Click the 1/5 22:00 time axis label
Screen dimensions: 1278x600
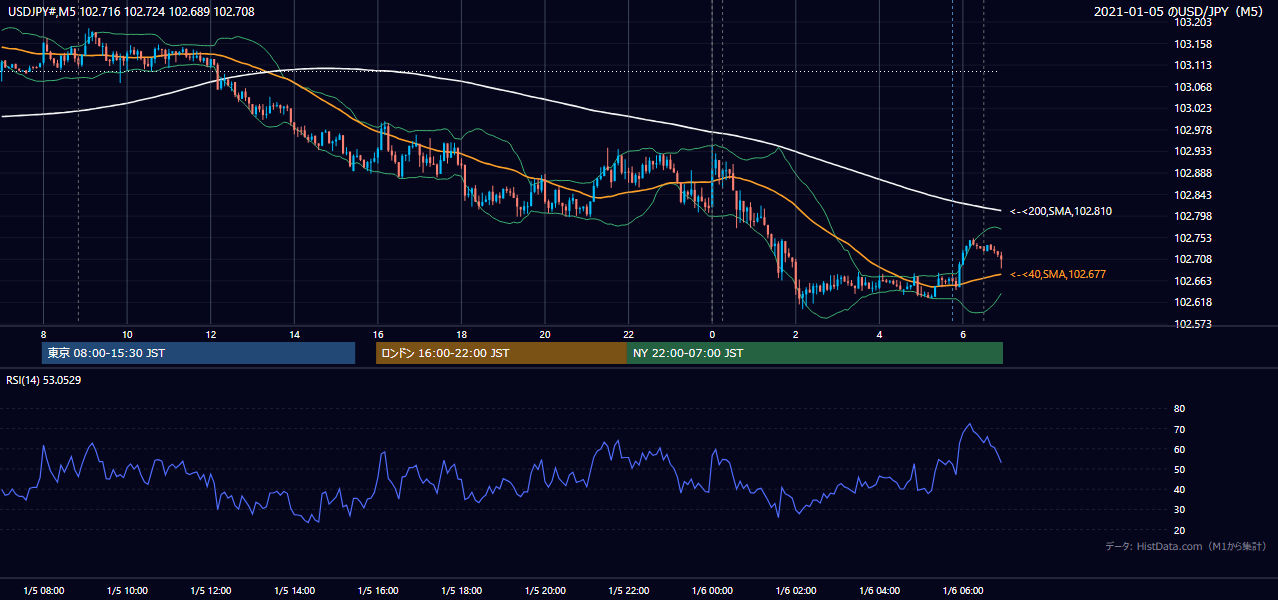click(628, 591)
